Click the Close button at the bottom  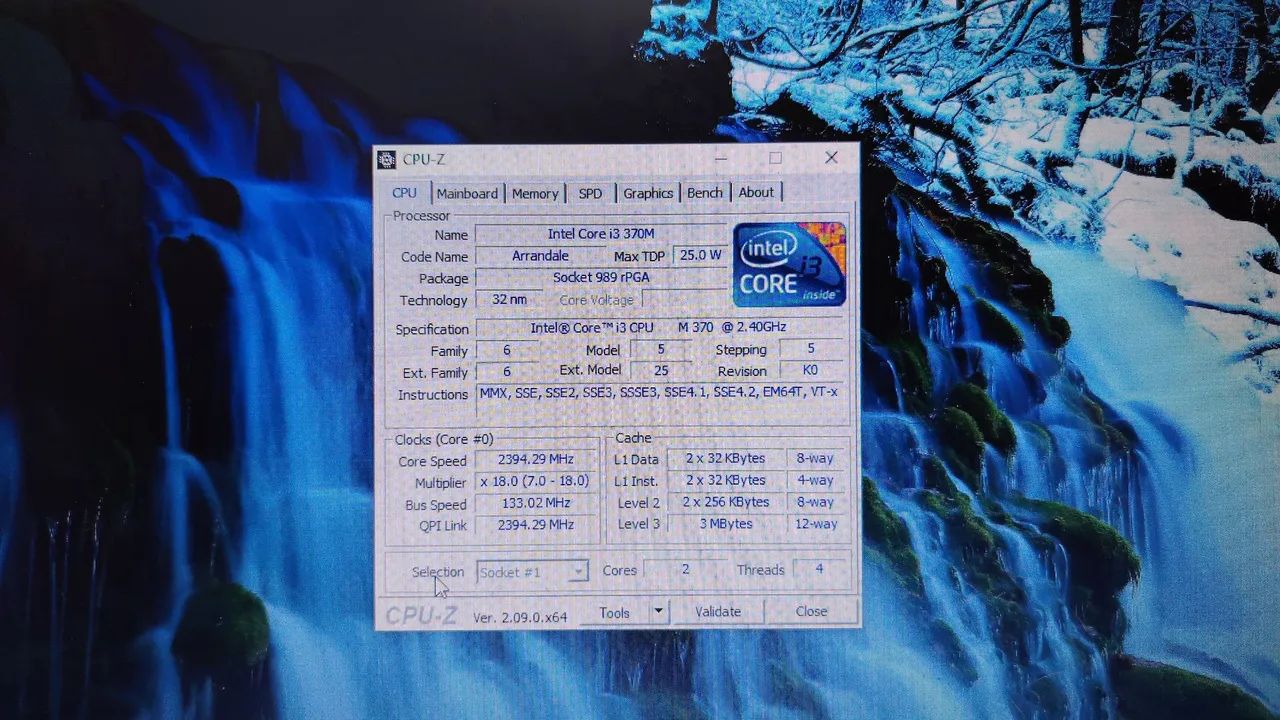pos(811,611)
